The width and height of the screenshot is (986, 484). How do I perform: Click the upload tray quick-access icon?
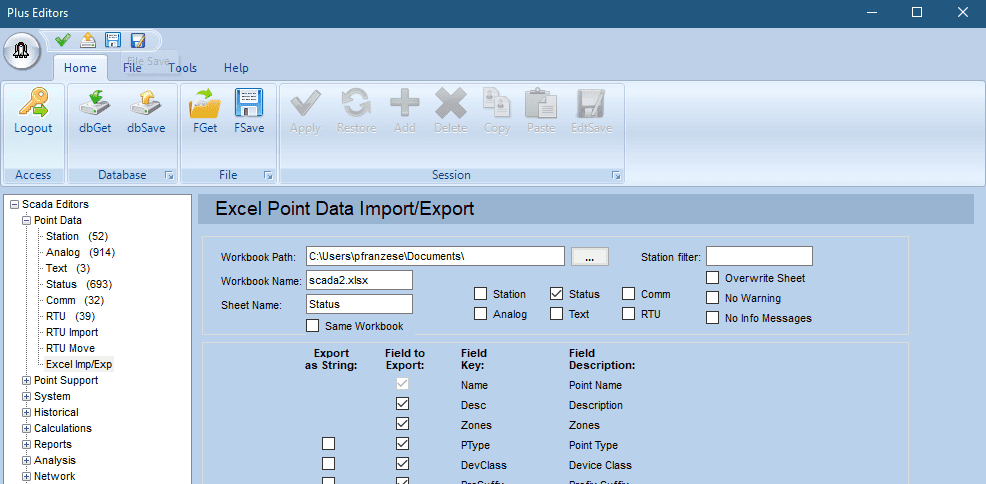click(x=87, y=41)
